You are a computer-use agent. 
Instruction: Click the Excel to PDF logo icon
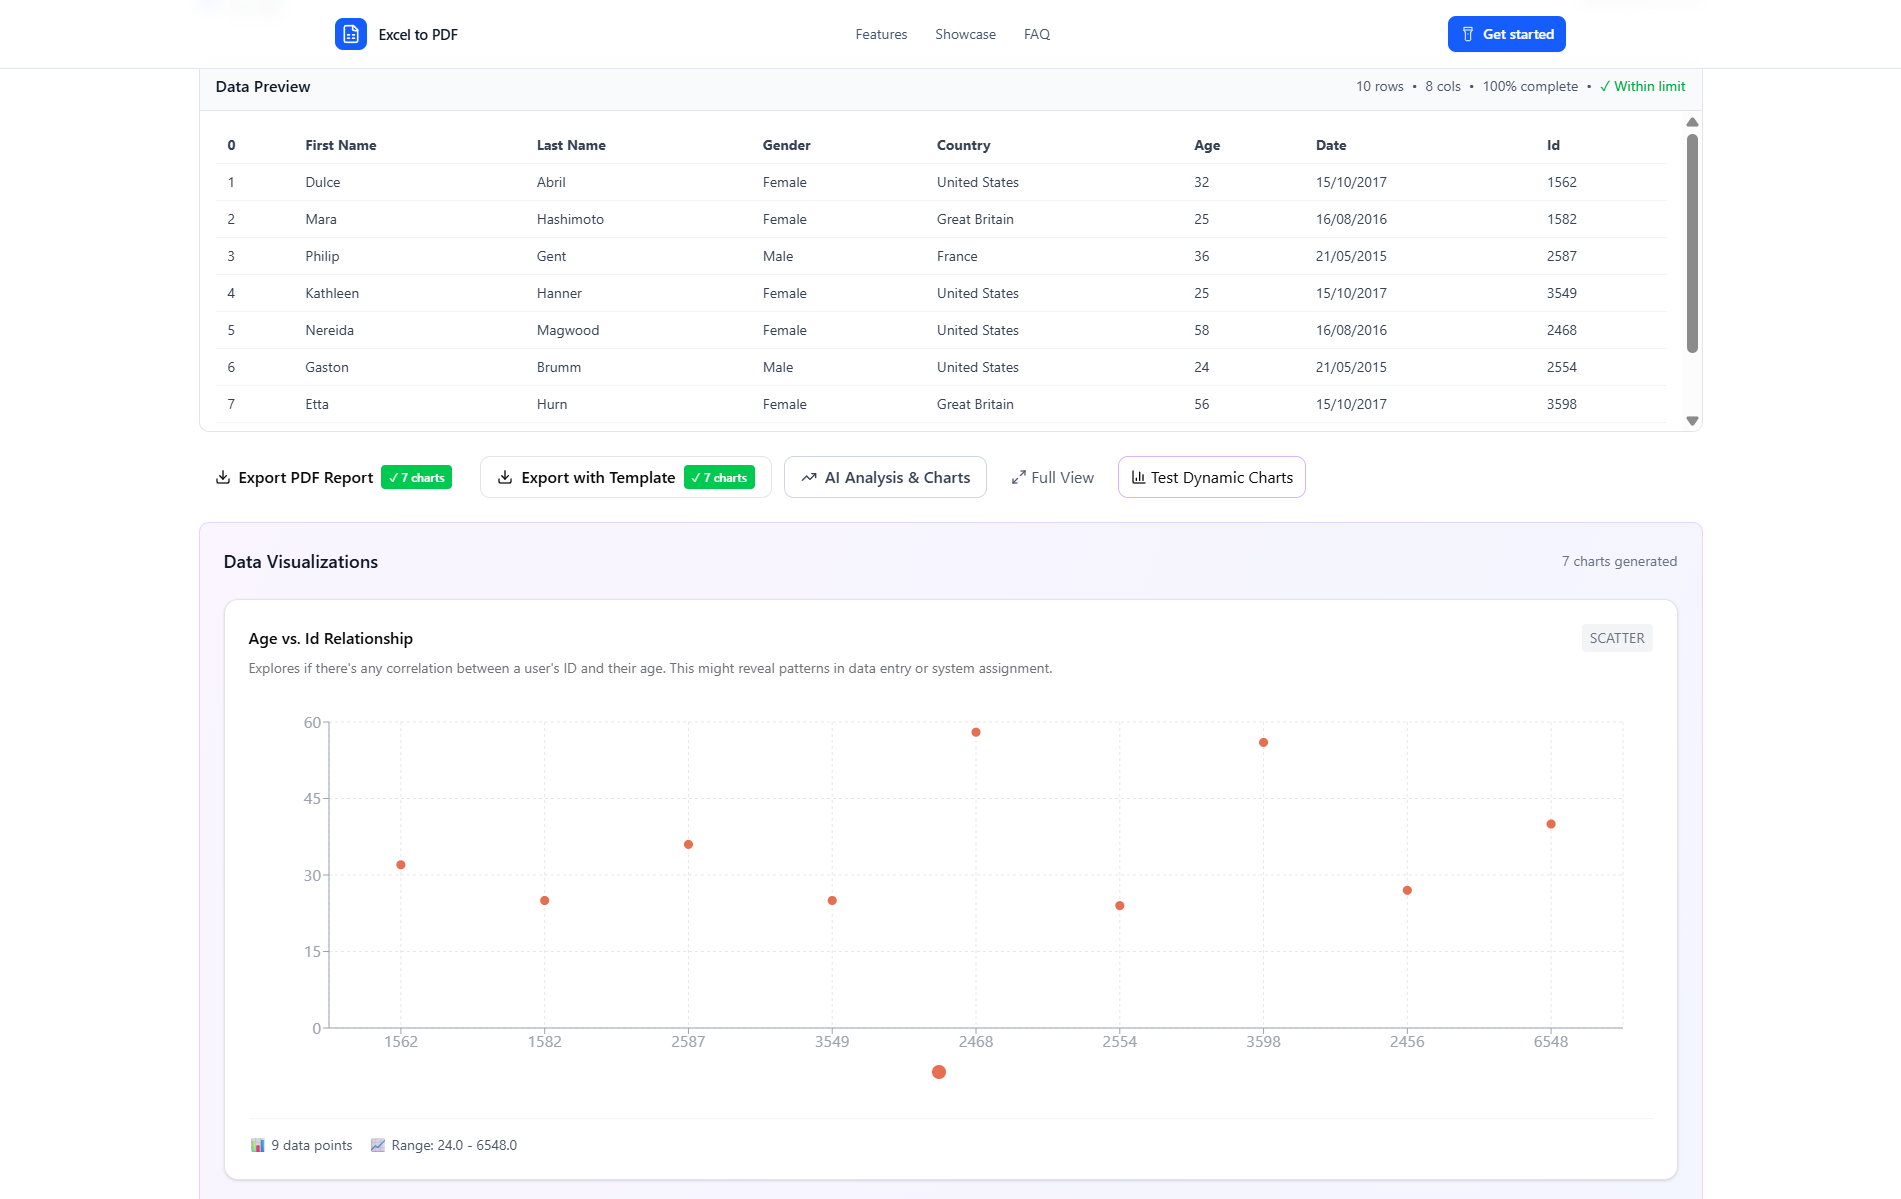point(350,34)
